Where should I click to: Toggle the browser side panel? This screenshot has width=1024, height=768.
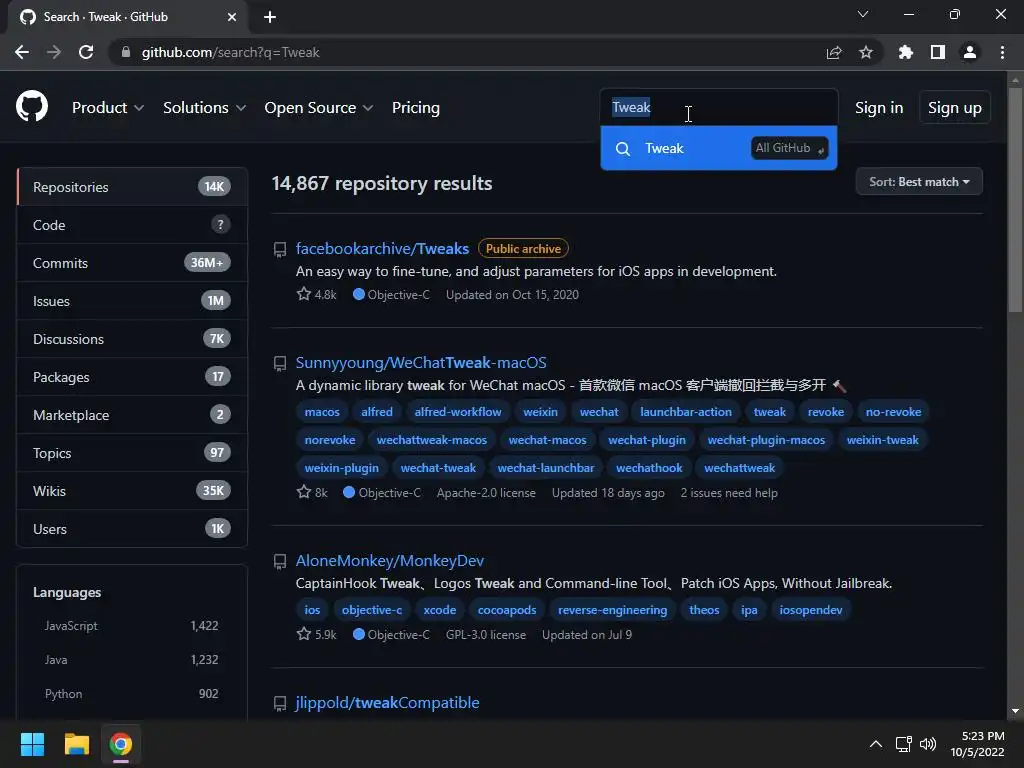pos(938,52)
